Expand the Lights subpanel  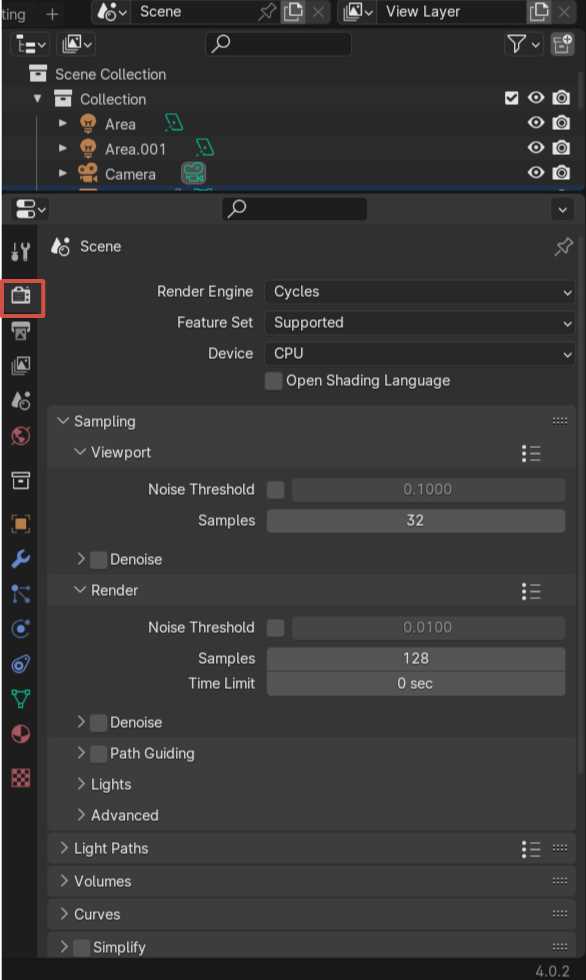pyautogui.click(x=81, y=784)
